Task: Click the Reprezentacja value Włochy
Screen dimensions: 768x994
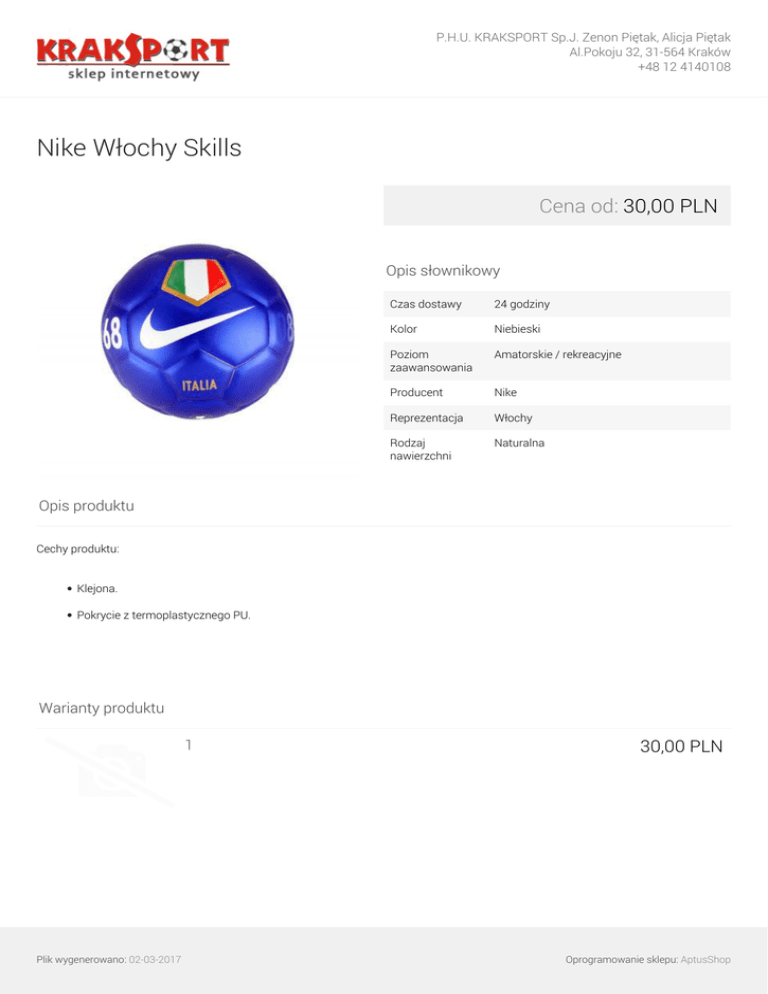Action: 513,418
